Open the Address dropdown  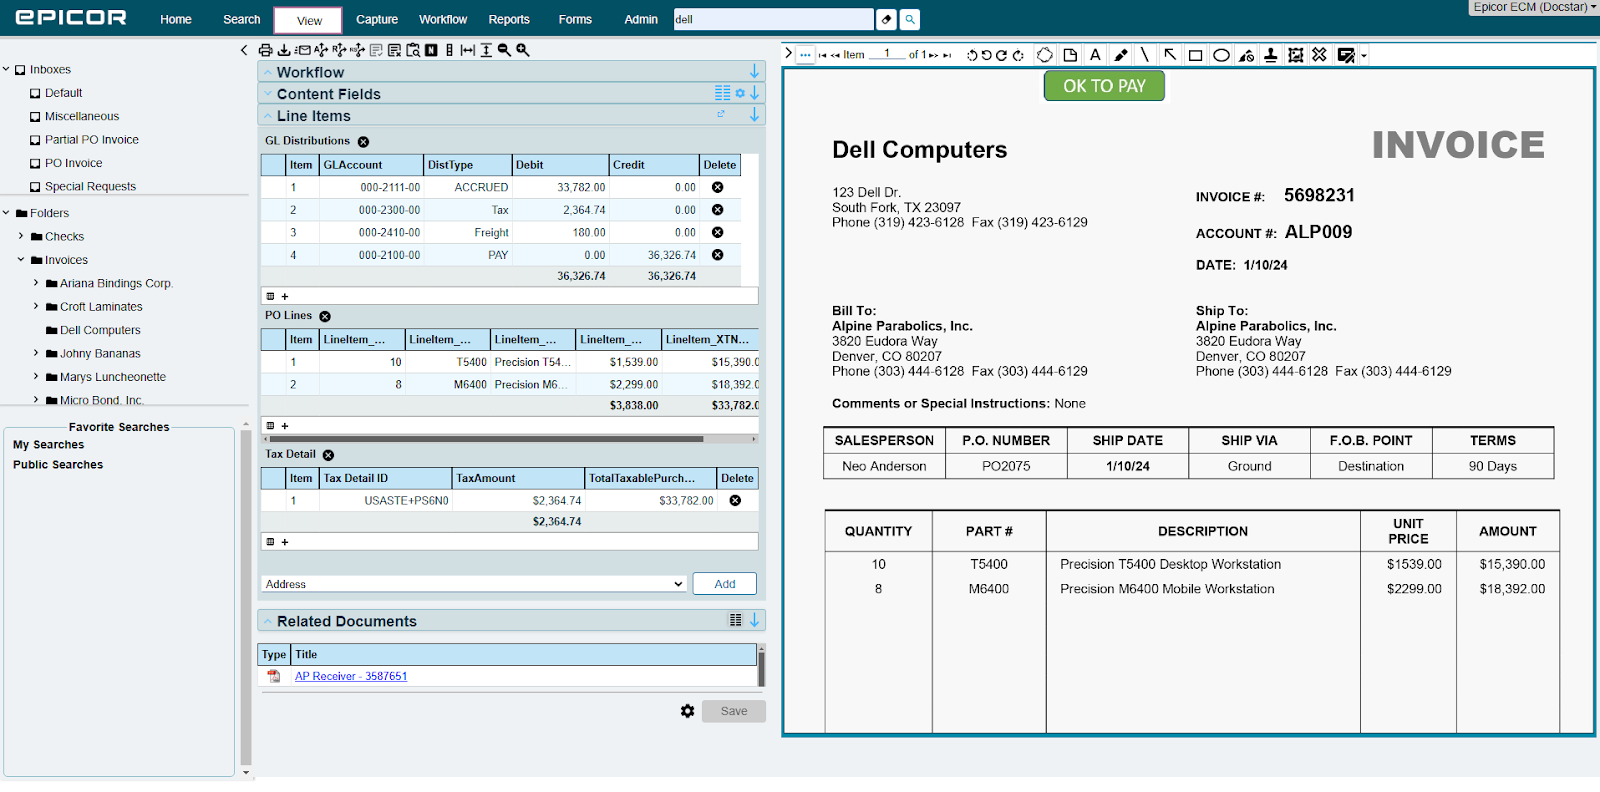[x=474, y=584]
